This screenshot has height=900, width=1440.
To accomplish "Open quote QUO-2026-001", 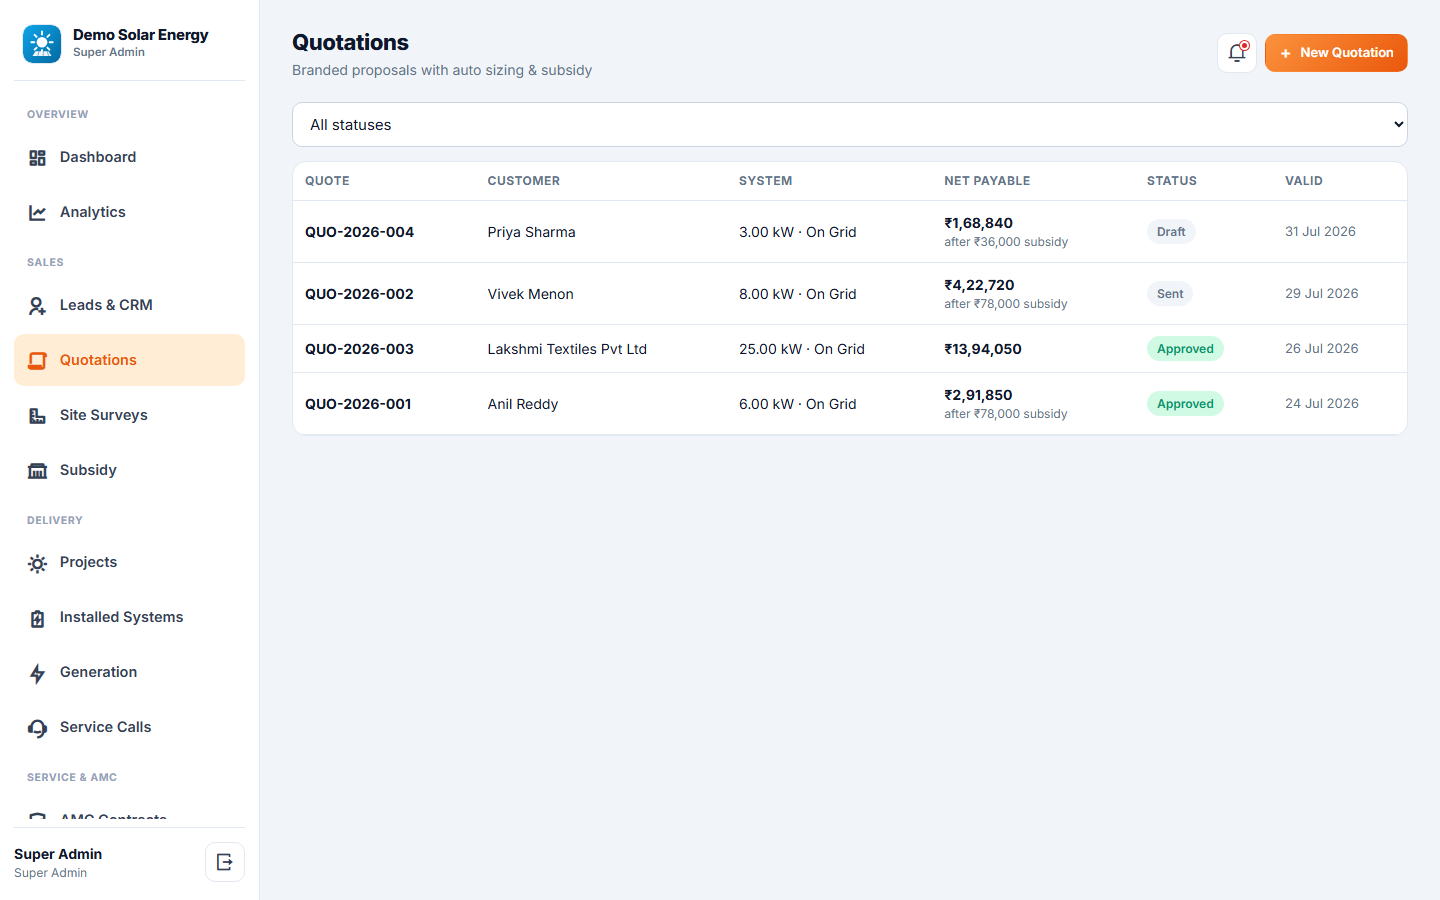I will click(x=358, y=404).
